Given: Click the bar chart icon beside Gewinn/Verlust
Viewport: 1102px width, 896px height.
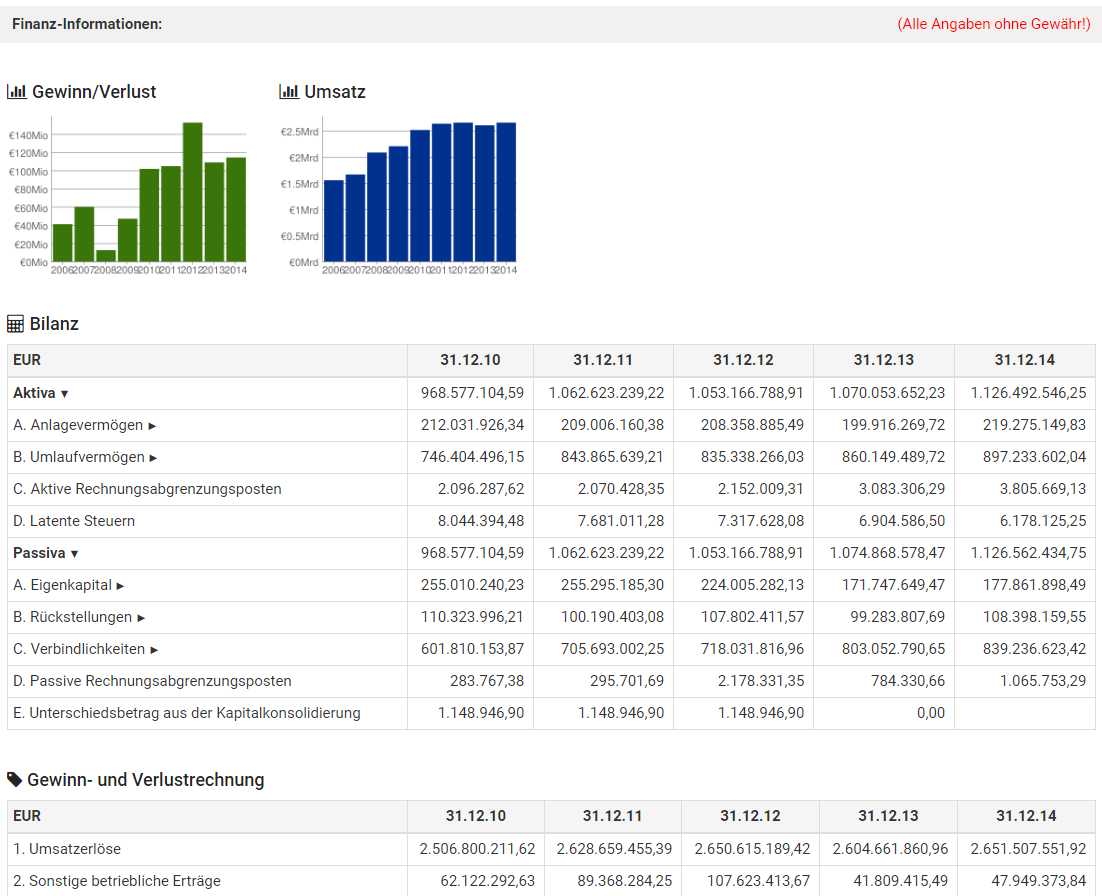Looking at the screenshot, I should pyautogui.click(x=17, y=92).
